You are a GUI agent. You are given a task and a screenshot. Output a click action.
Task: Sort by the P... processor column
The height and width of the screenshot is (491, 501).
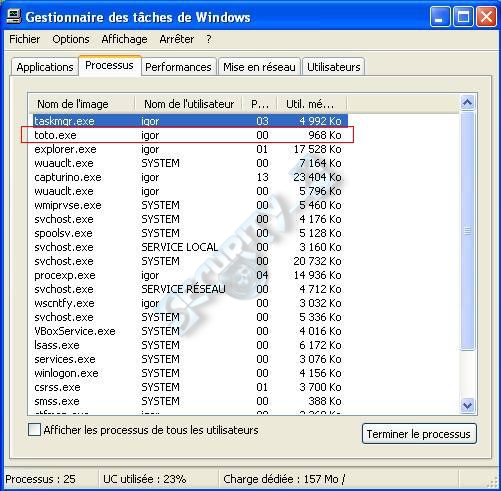click(x=260, y=104)
